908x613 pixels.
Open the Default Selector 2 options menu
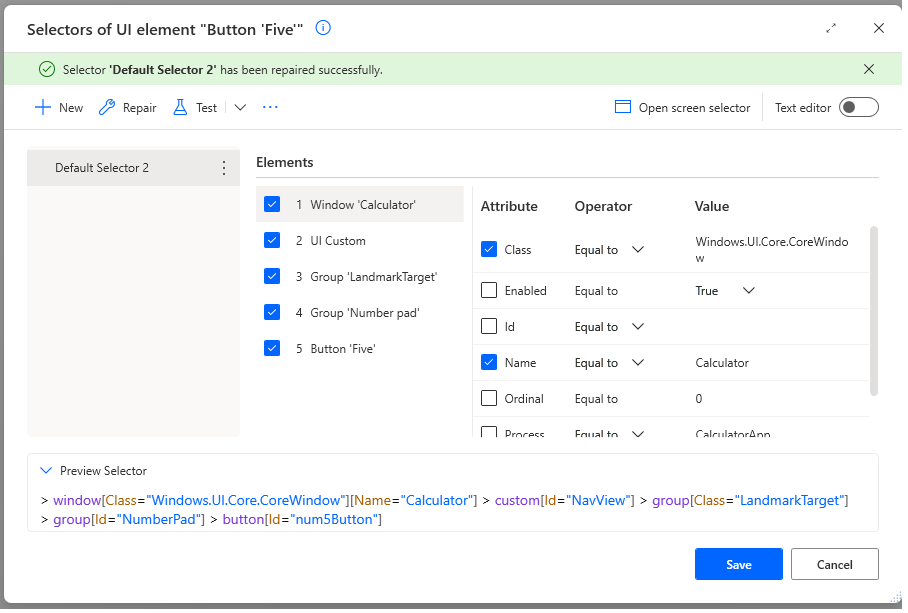tap(224, 168)
